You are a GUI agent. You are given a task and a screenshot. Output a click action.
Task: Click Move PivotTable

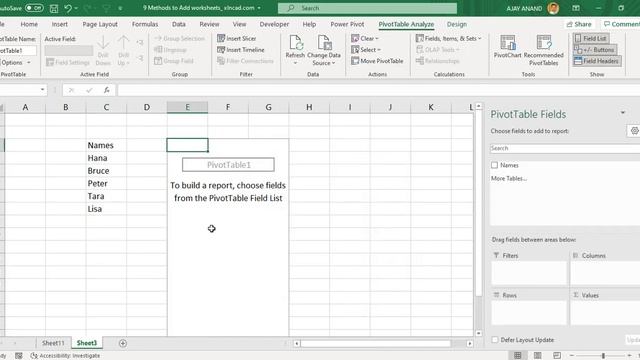coord(377,61)
